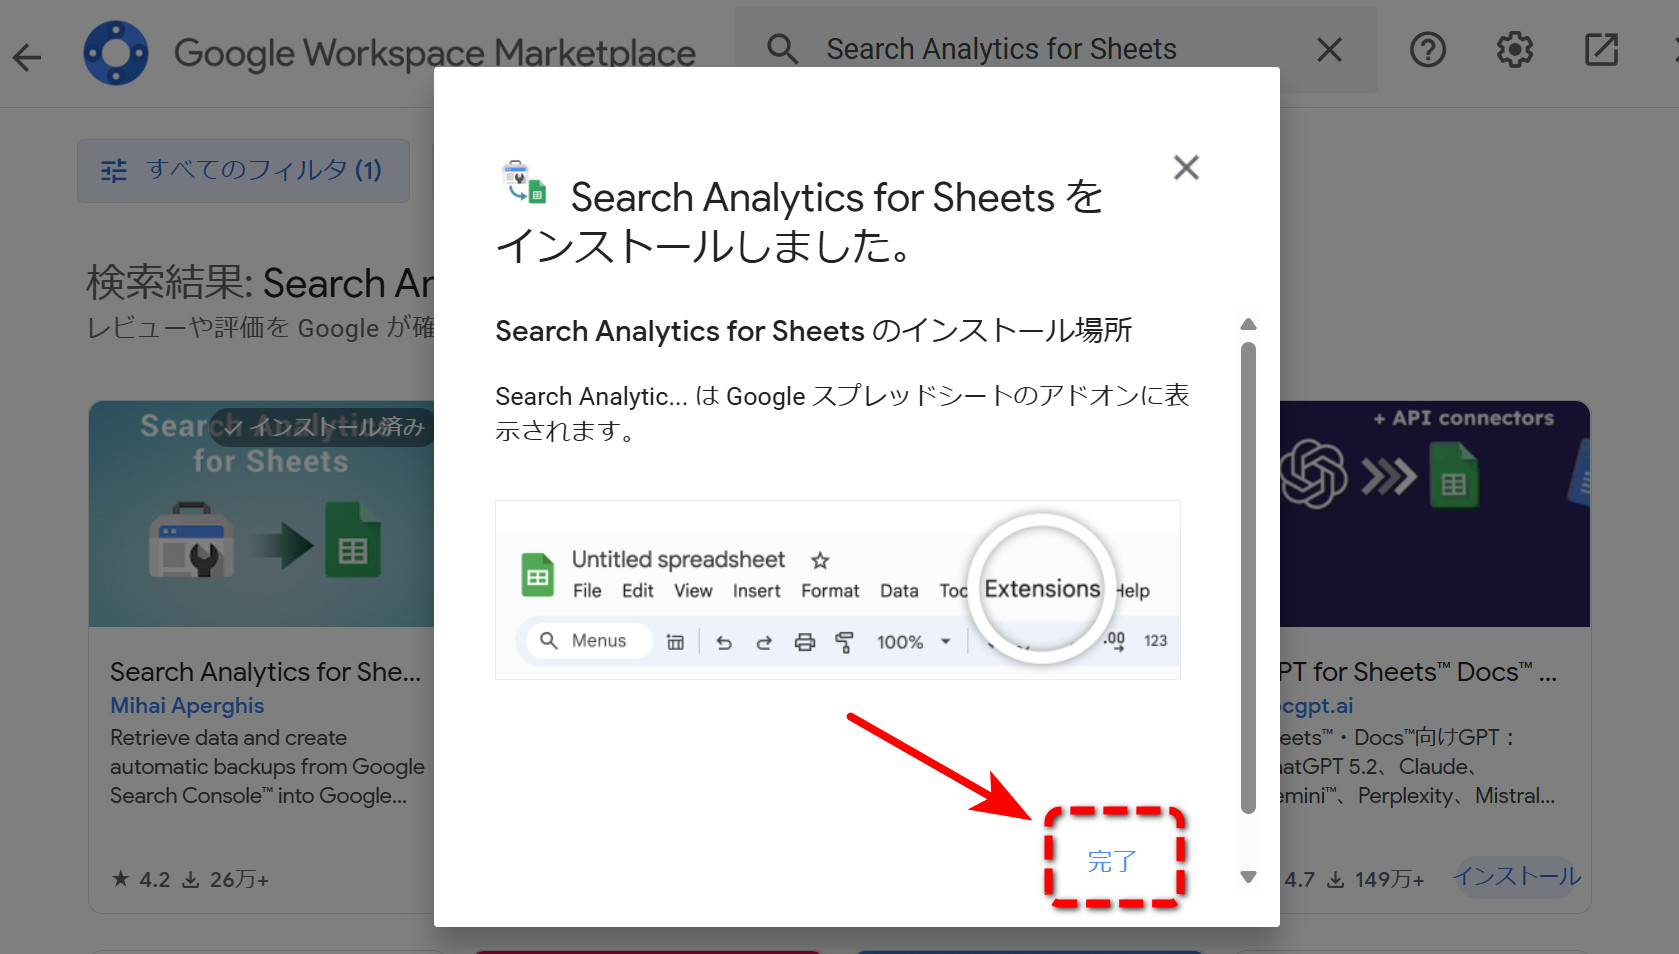Click the Search Analytics for Sheets card thumbnail

click(x=262, y=514)
